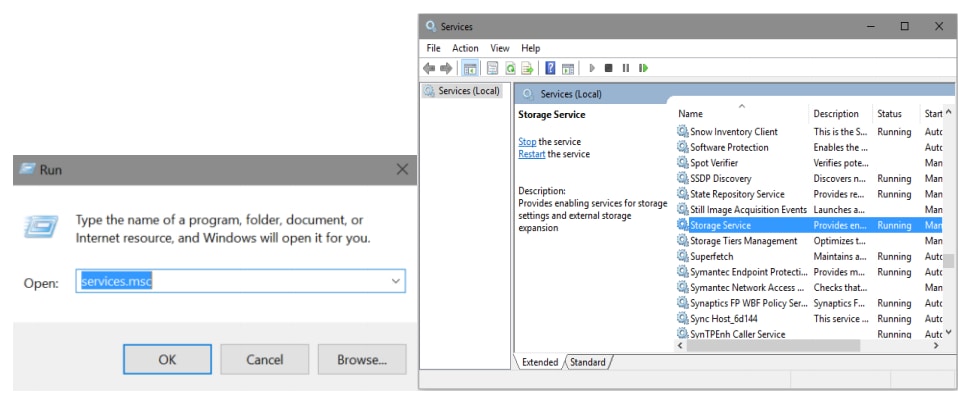Switch to the Standard tab

click(588, 362)
